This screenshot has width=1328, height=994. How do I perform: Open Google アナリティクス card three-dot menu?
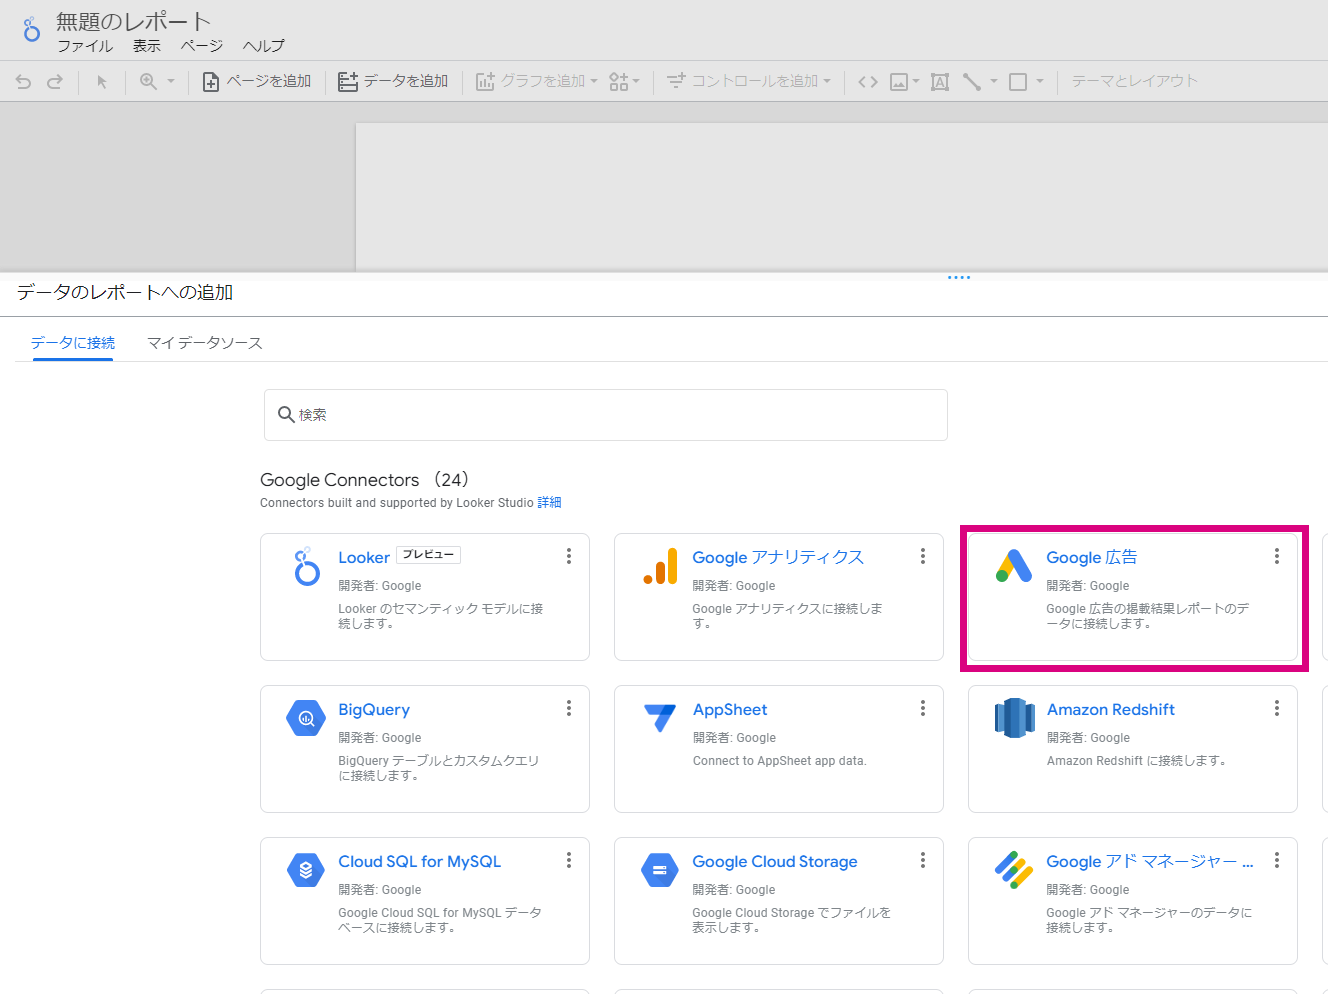[923, 556]
